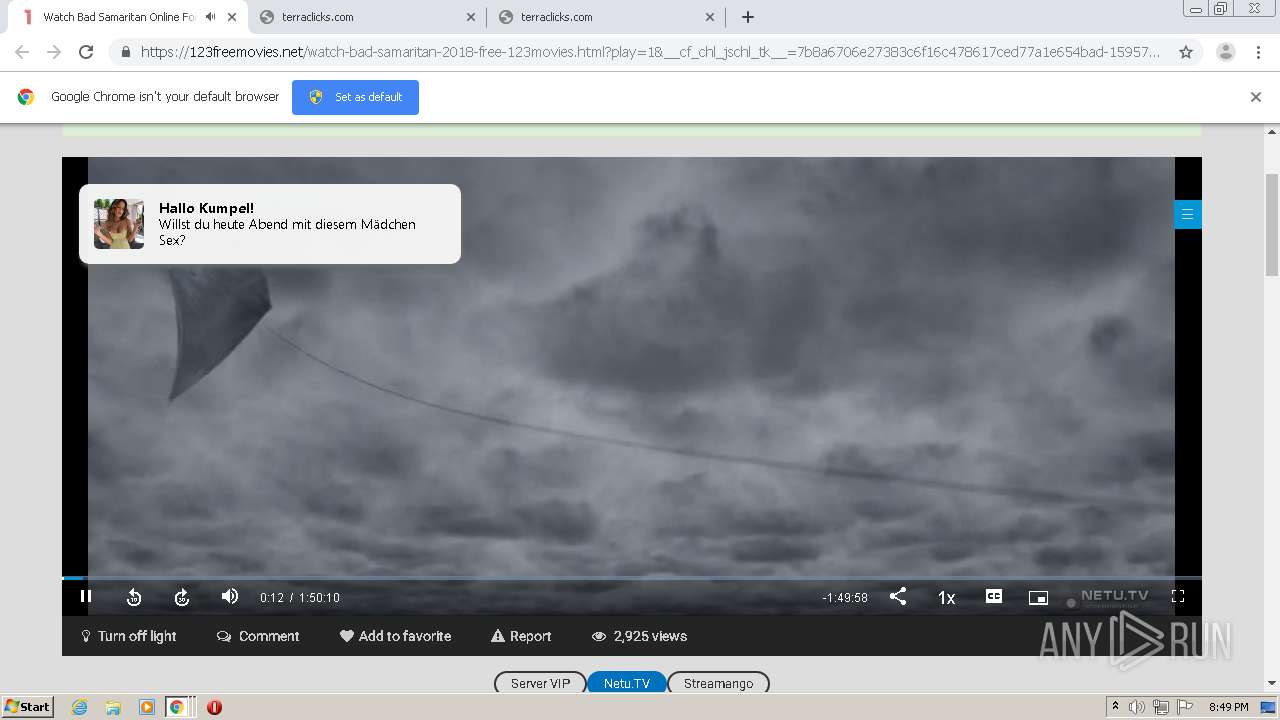Mute the video player volume

point(230,596)
